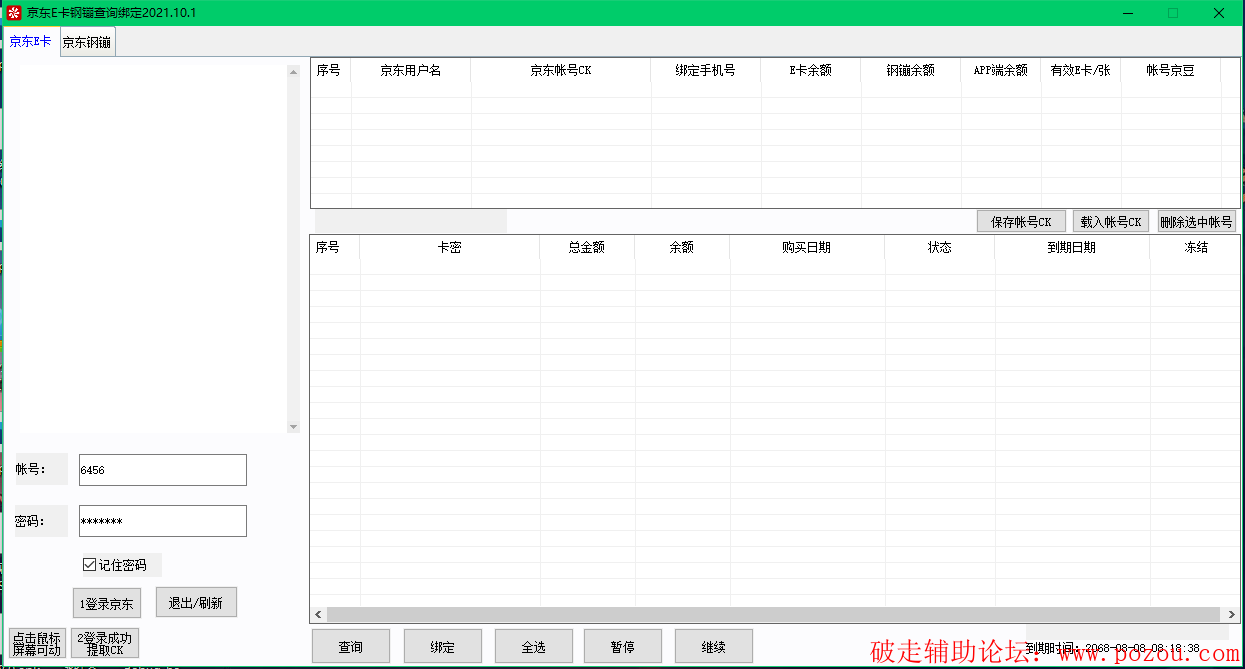Click the 退出/刷新 button

click(196, 603)
